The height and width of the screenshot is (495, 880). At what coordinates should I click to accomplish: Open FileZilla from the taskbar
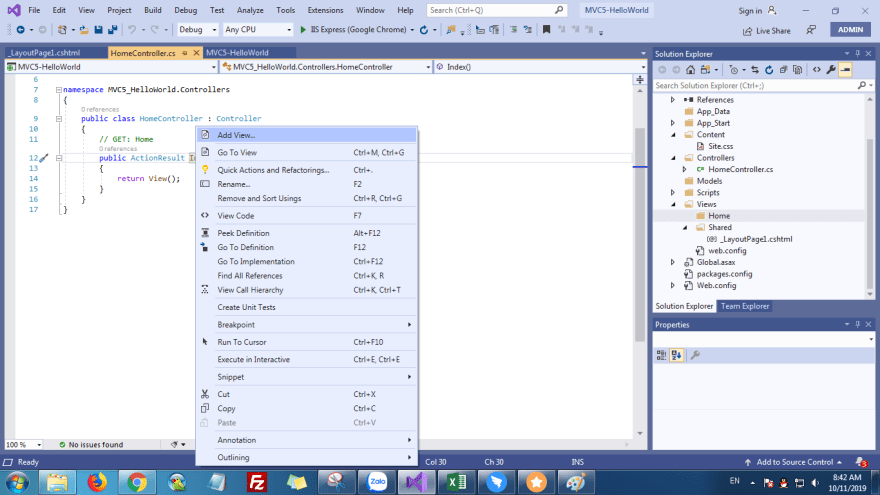click(257, 482)
